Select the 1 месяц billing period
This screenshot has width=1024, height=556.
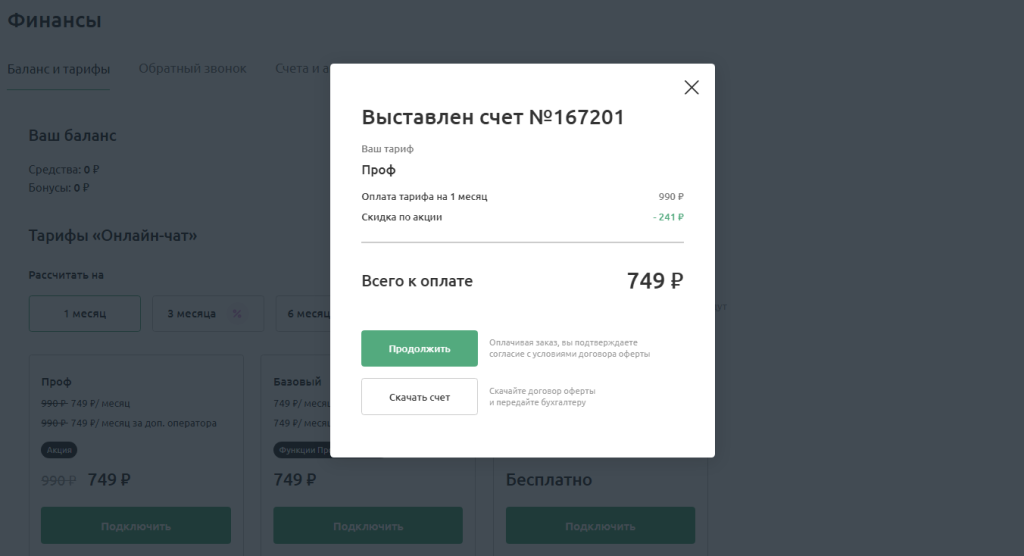(x=85, y=314)
